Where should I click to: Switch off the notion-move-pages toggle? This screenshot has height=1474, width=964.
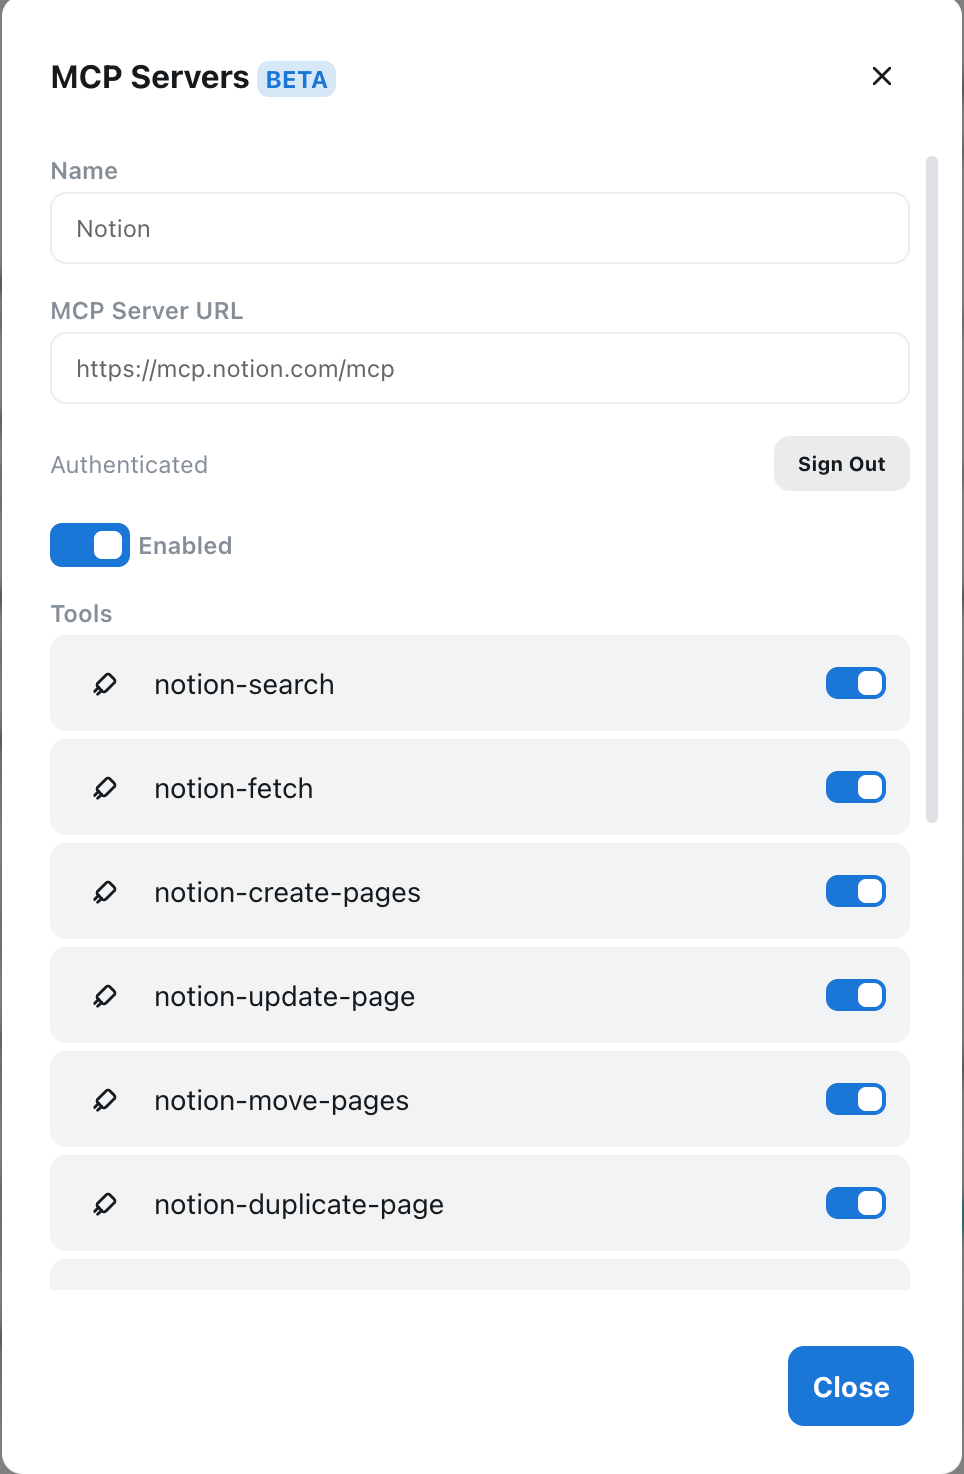click(x=856, y=1099)
